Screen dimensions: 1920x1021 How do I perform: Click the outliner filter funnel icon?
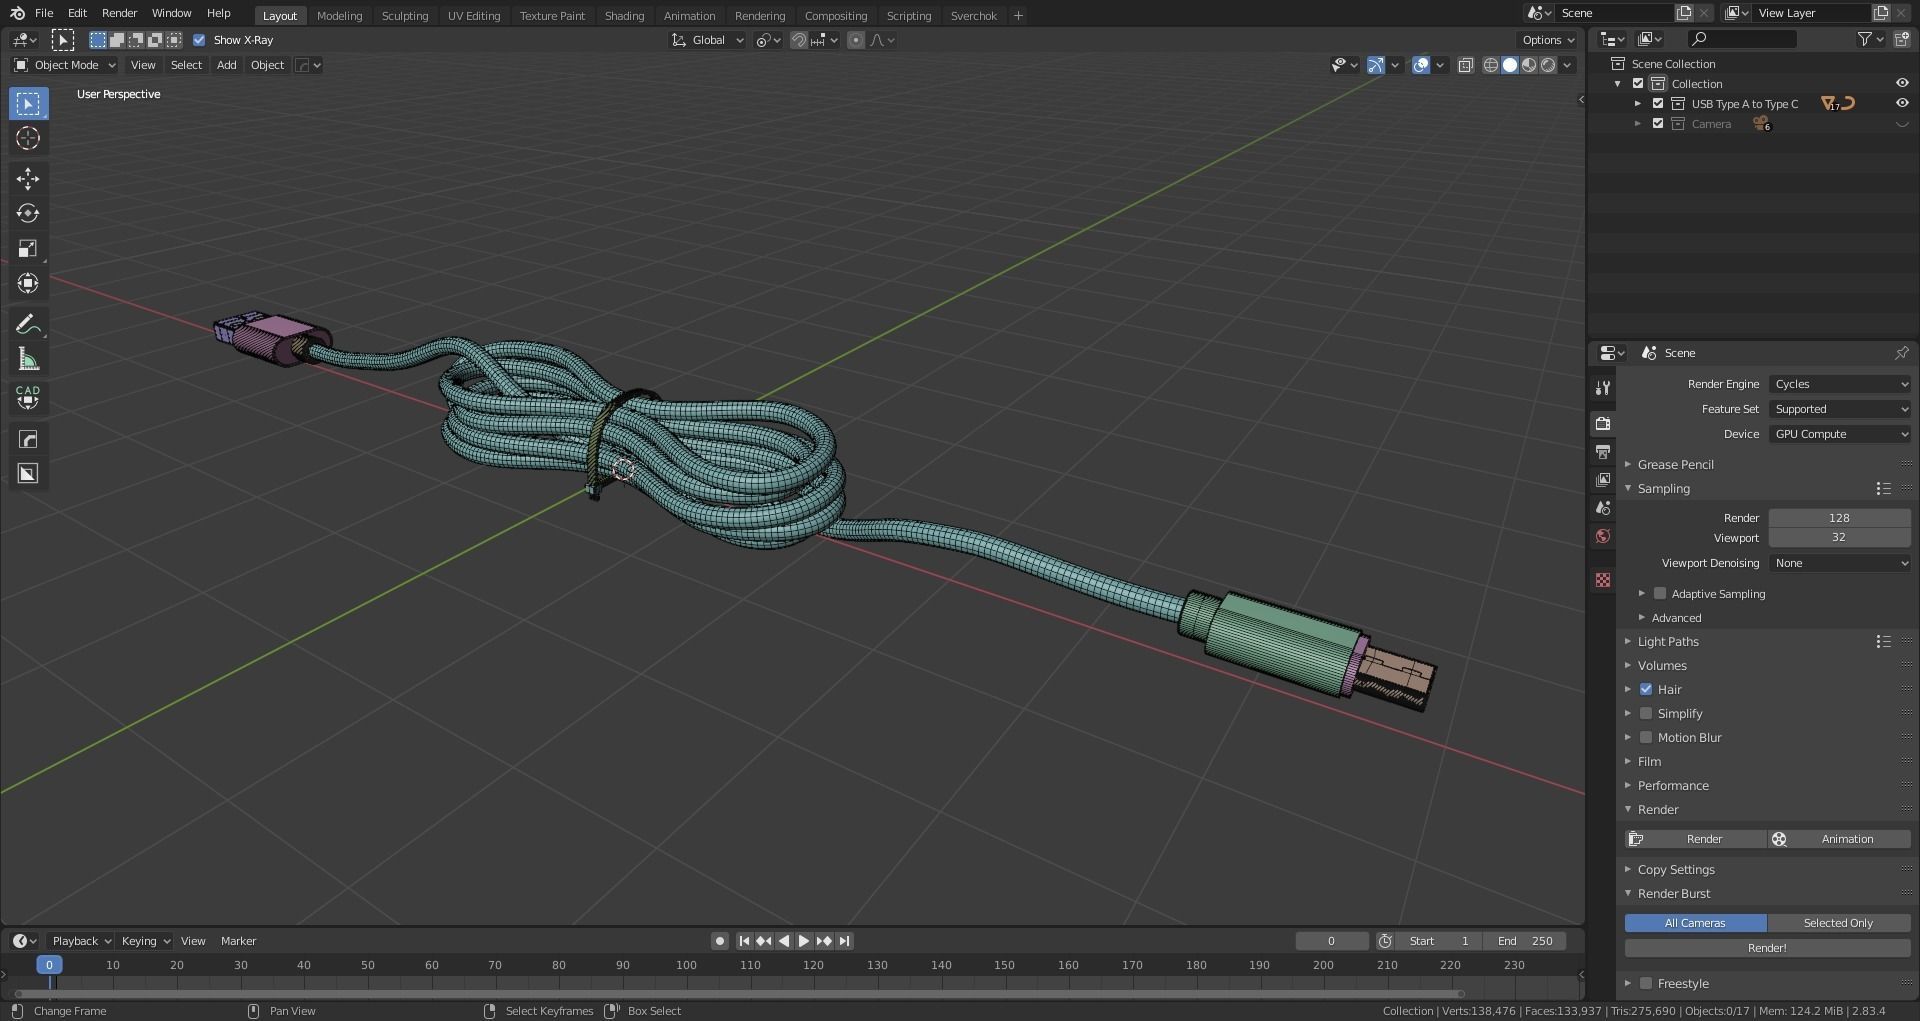1865,39
